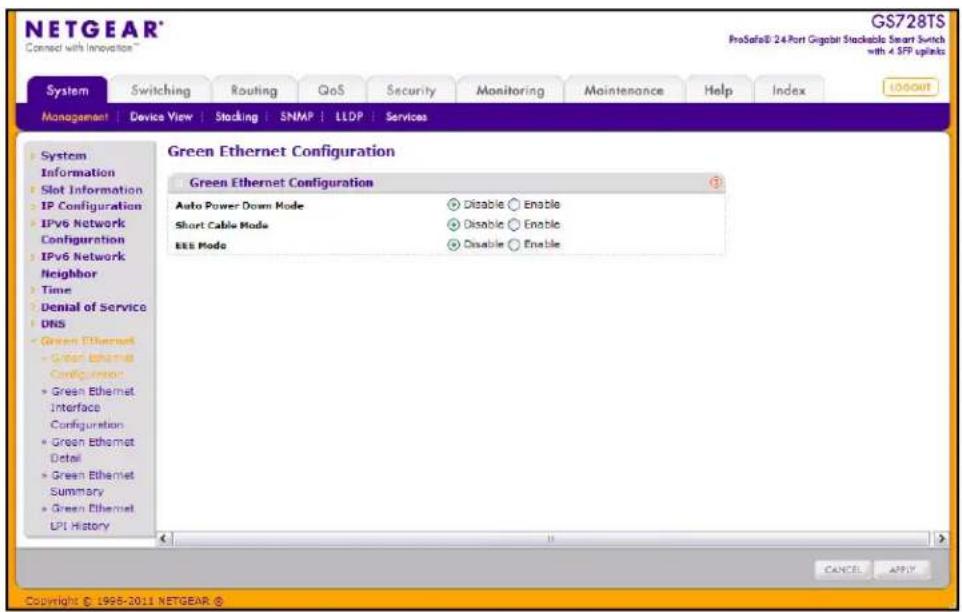Open Stacking submenu
Screen dimensions: 962x612
pos(236,117)
